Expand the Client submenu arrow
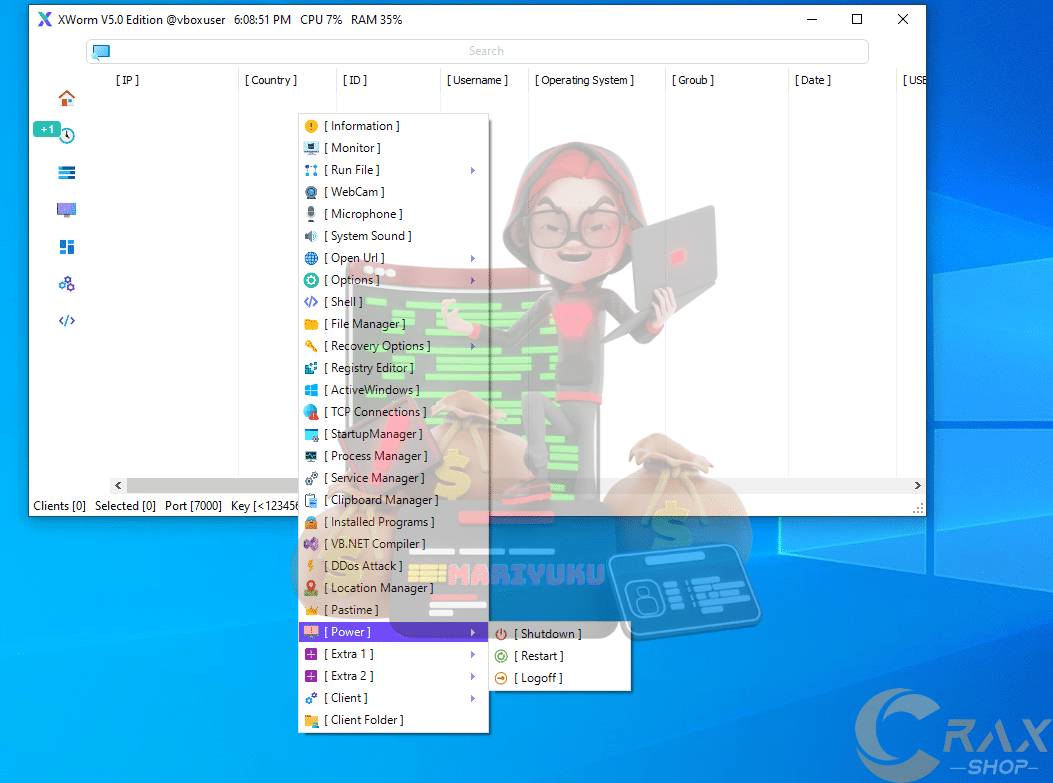The image size is (1053, 783). pyautogui.click(x=473, y=699)
